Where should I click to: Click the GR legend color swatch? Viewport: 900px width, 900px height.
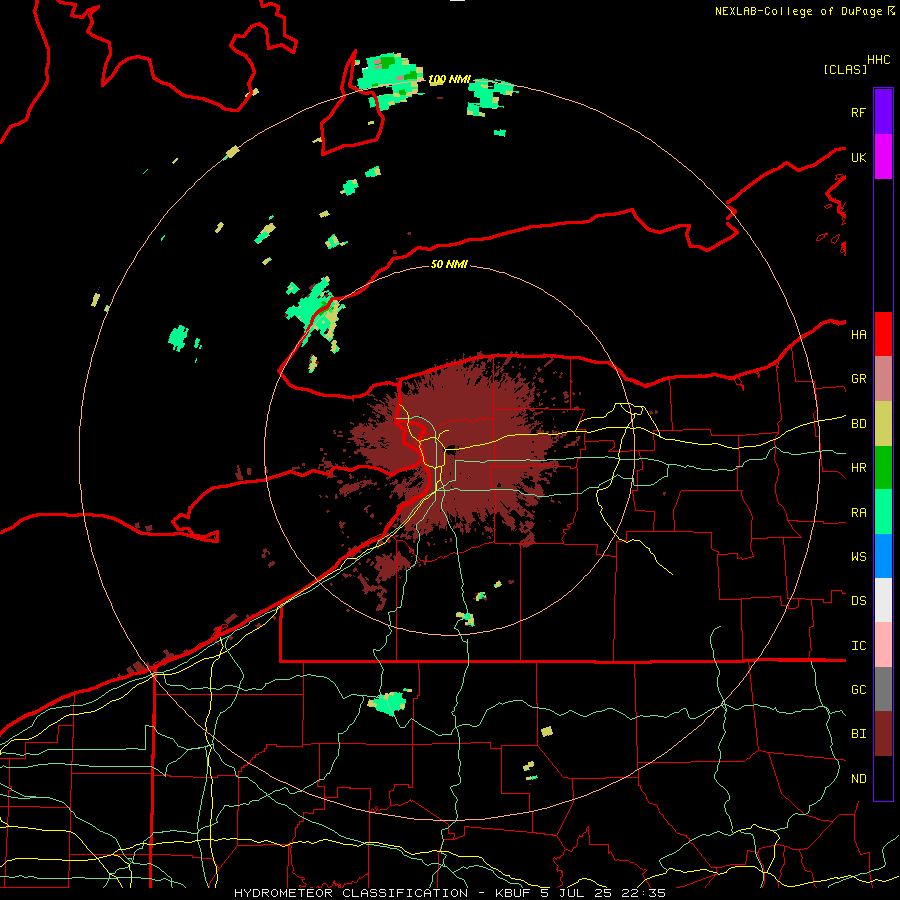(x=883, y=379)
